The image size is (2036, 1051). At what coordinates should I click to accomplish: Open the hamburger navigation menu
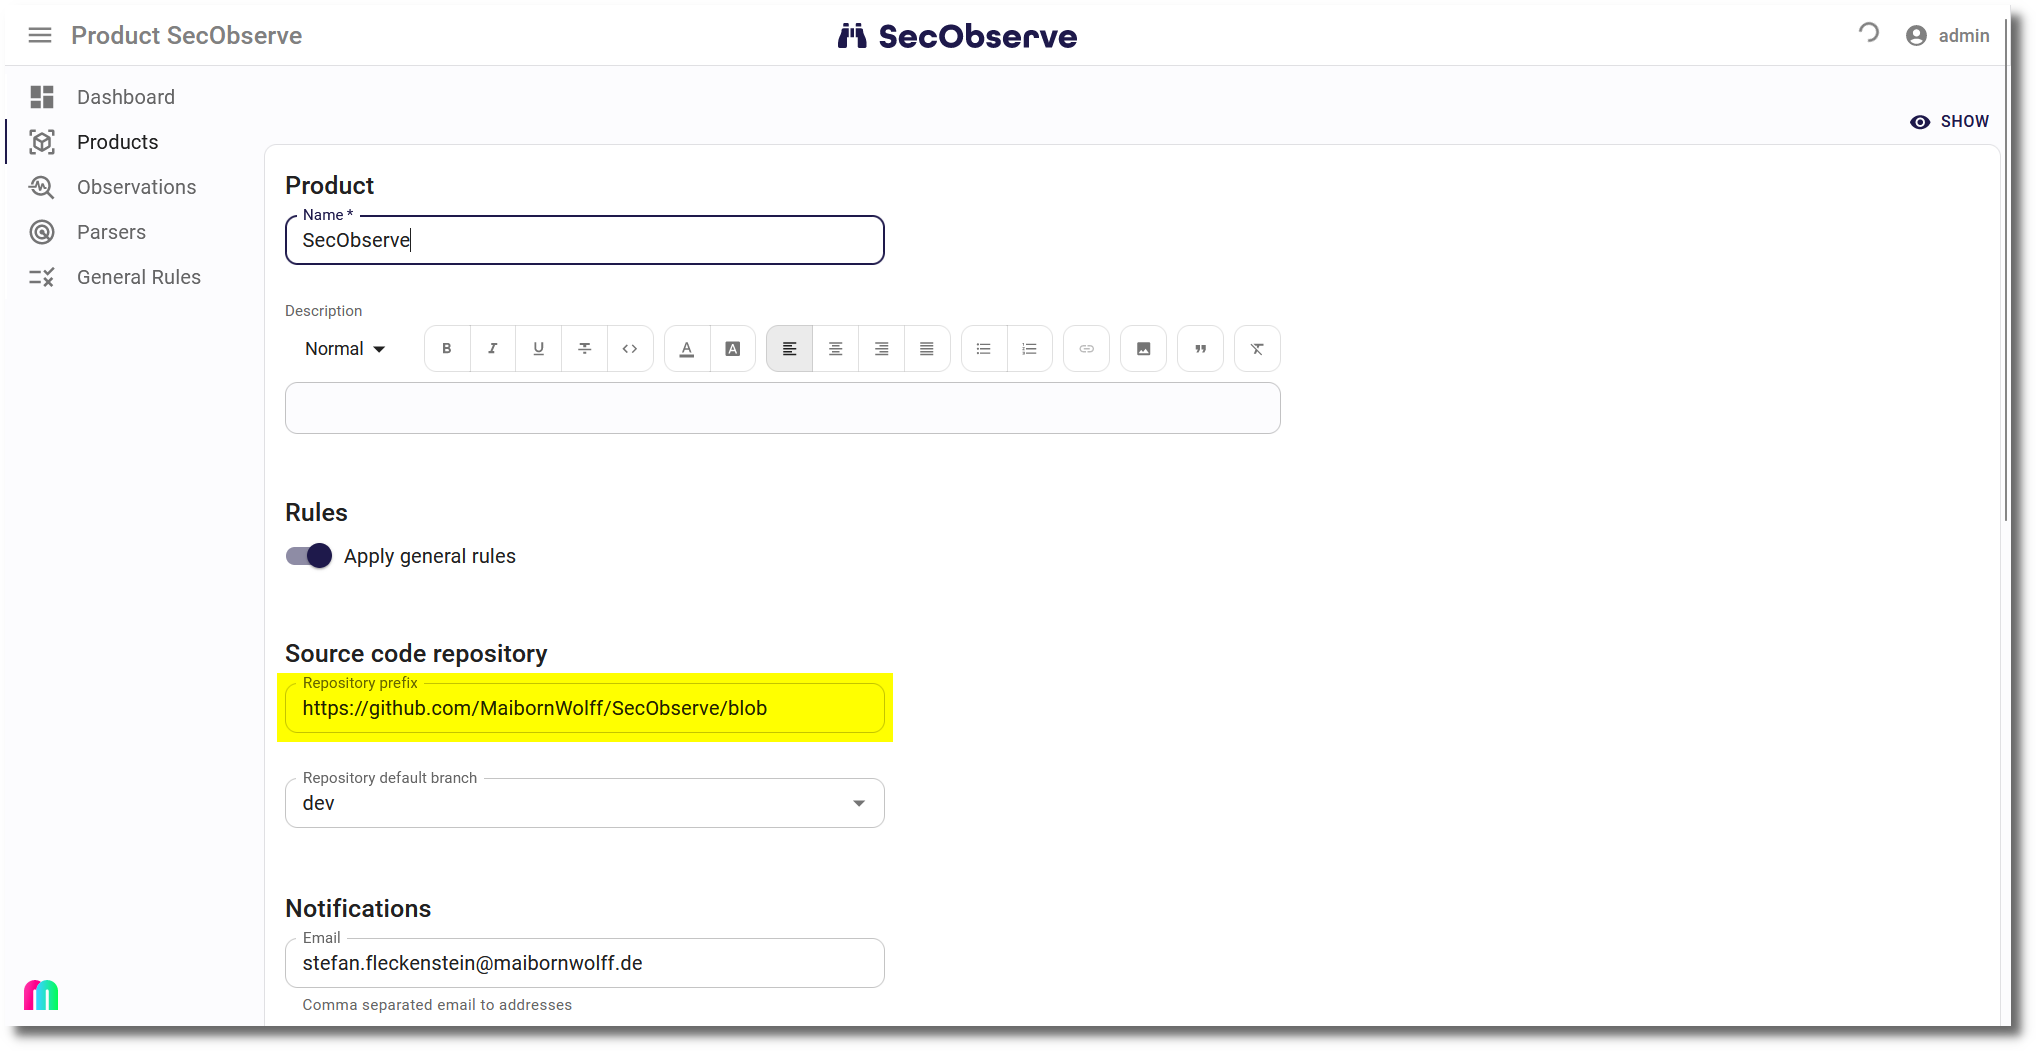coord(40,35)
